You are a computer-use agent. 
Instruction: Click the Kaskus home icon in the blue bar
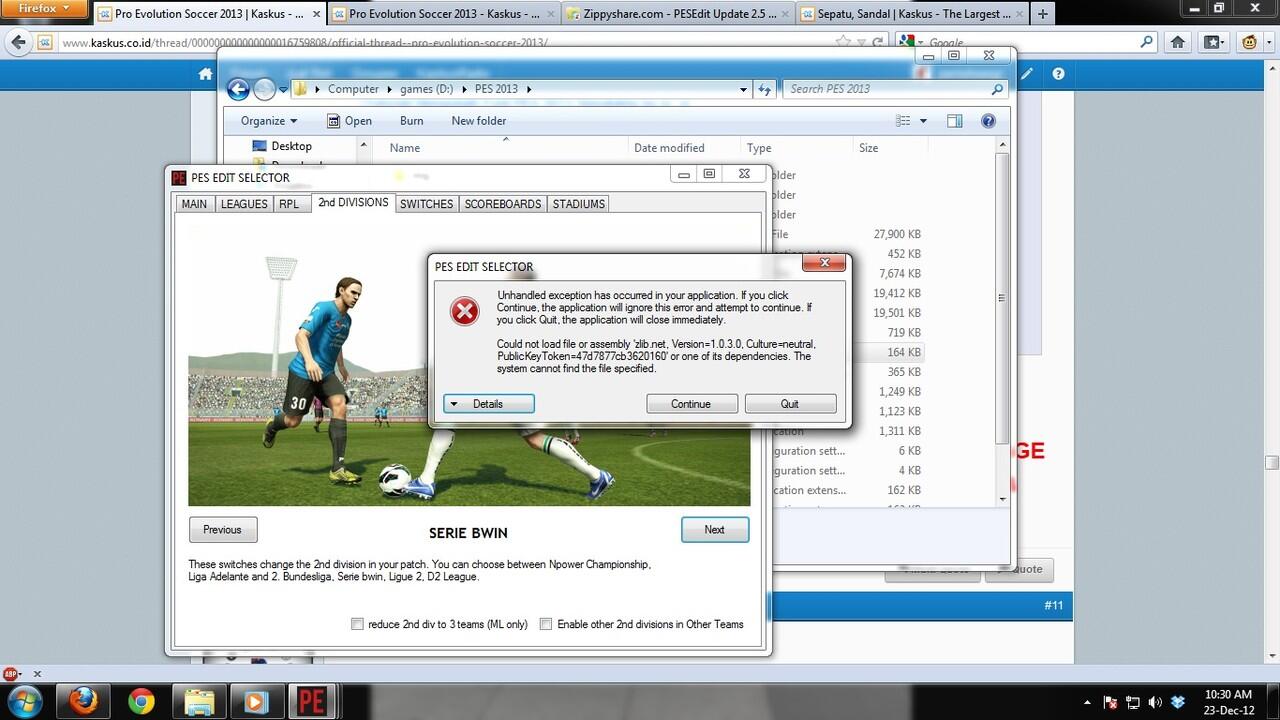205,74
